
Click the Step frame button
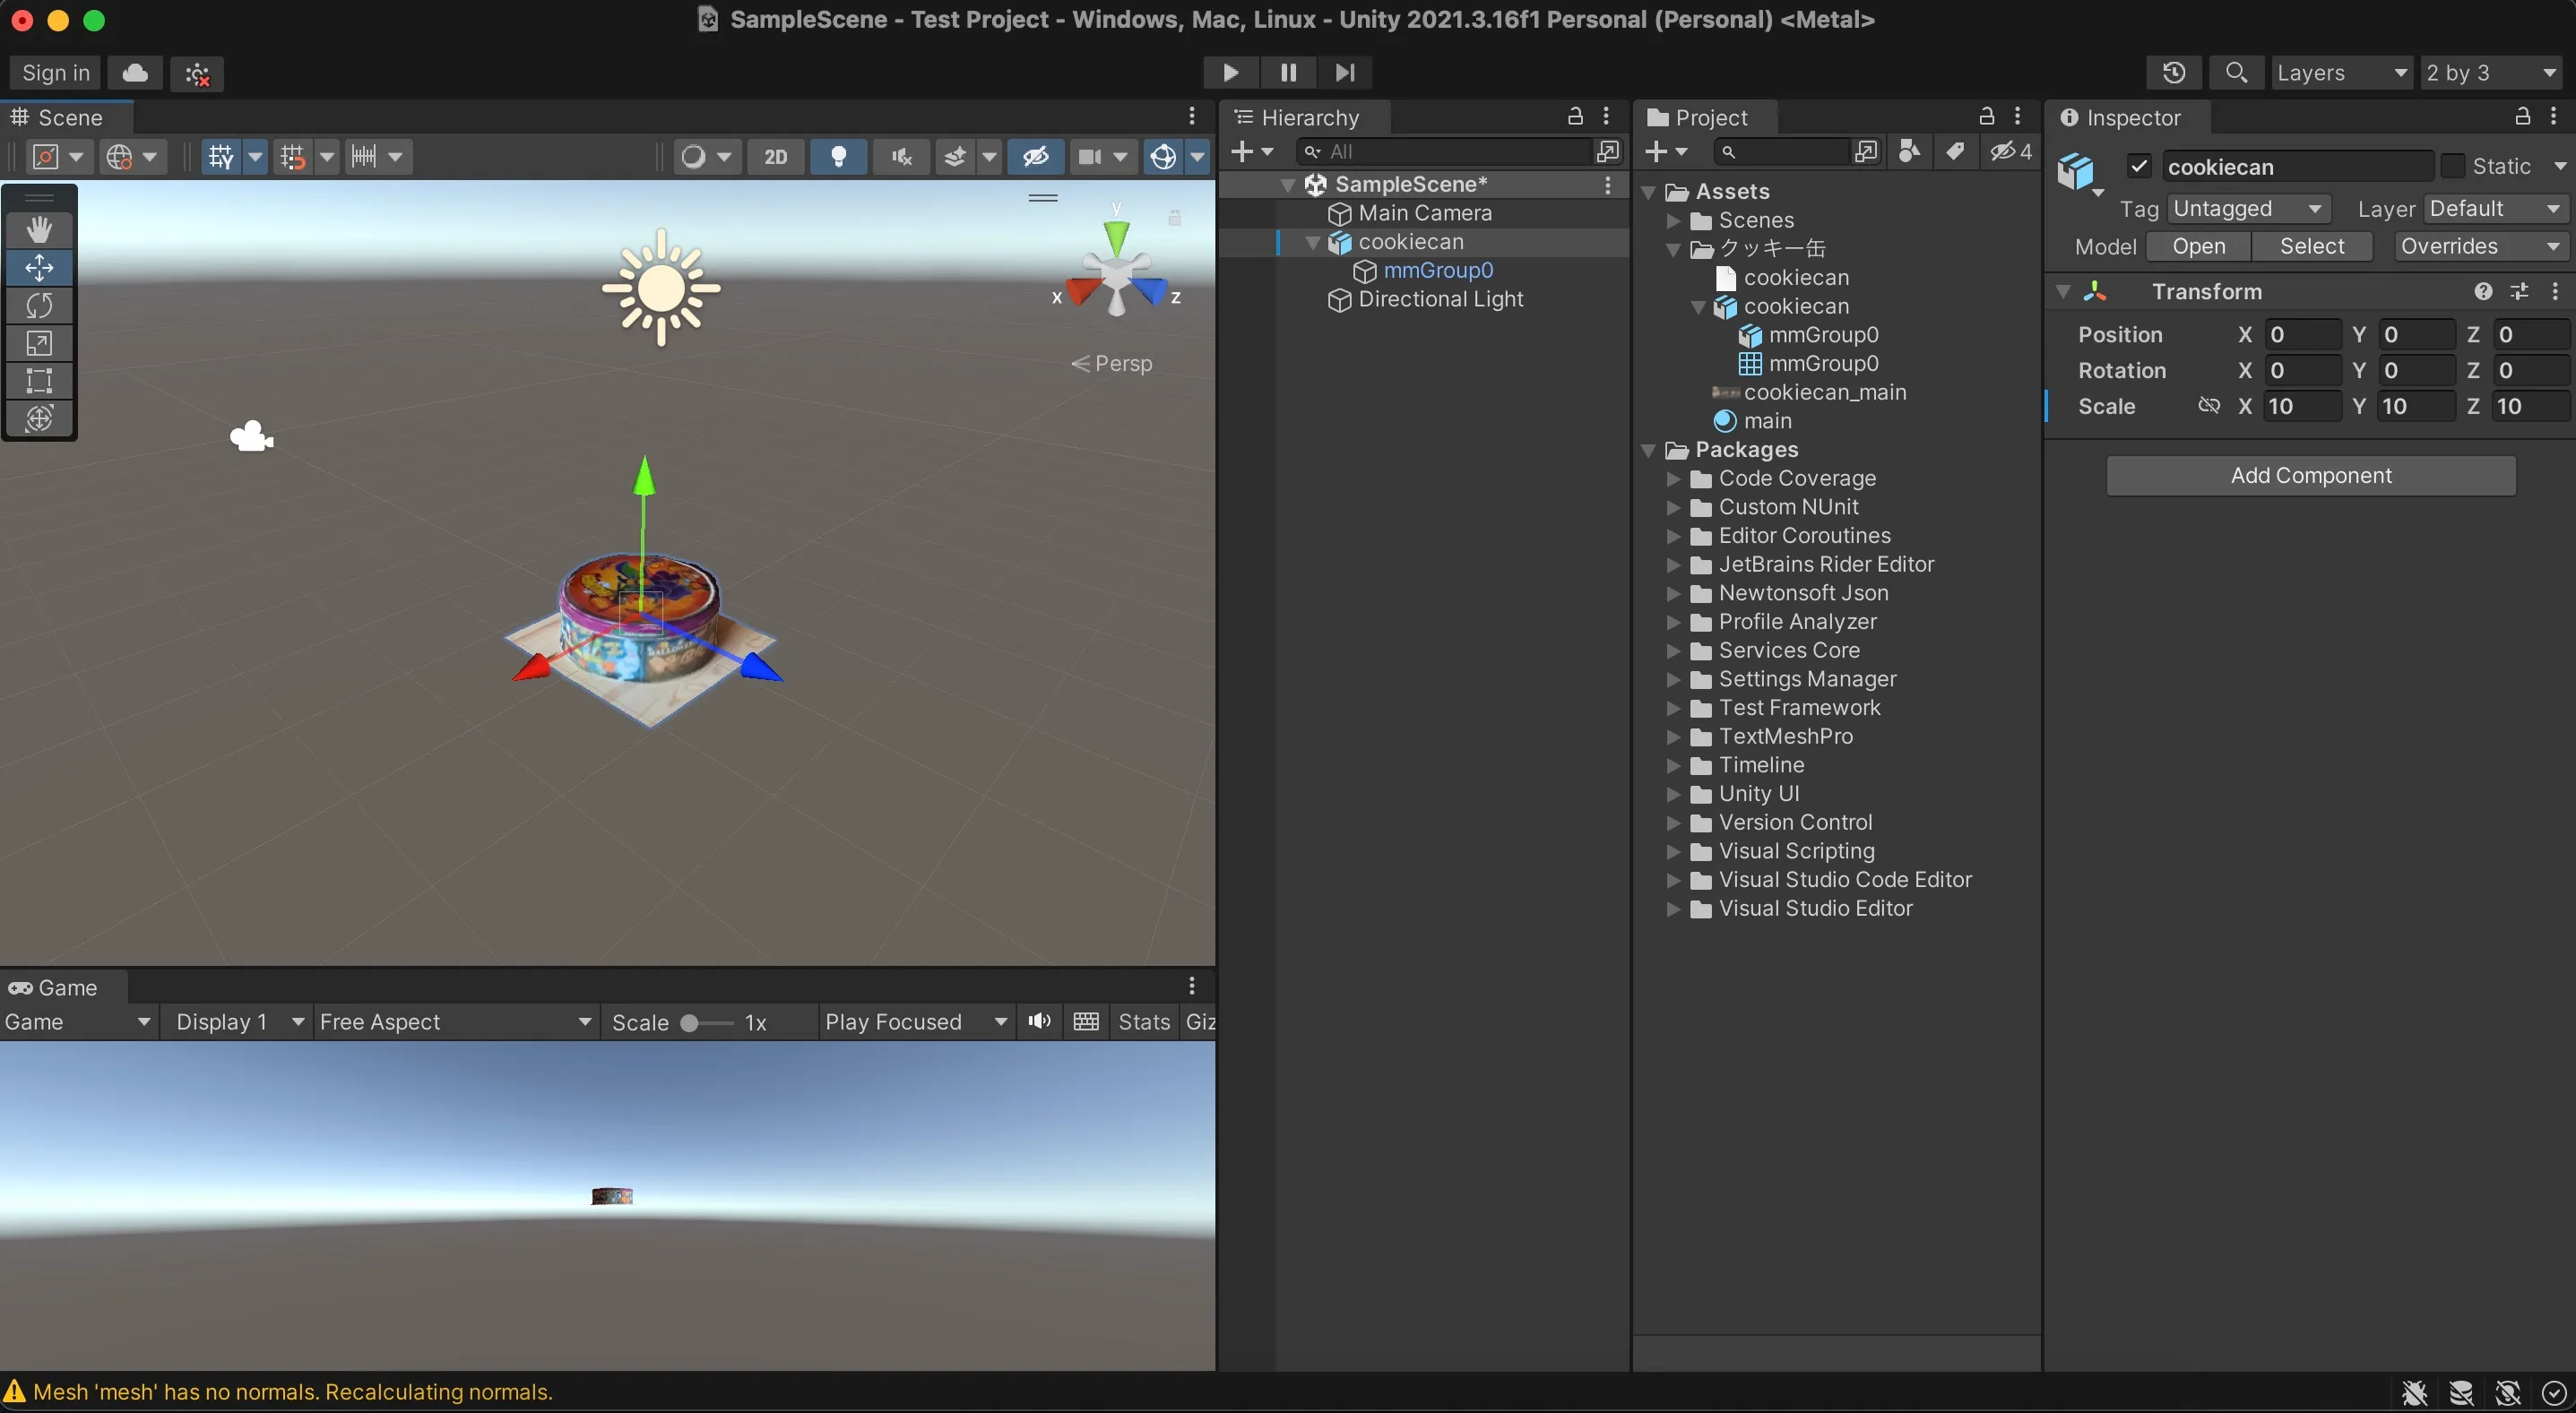click(1345, 72)
